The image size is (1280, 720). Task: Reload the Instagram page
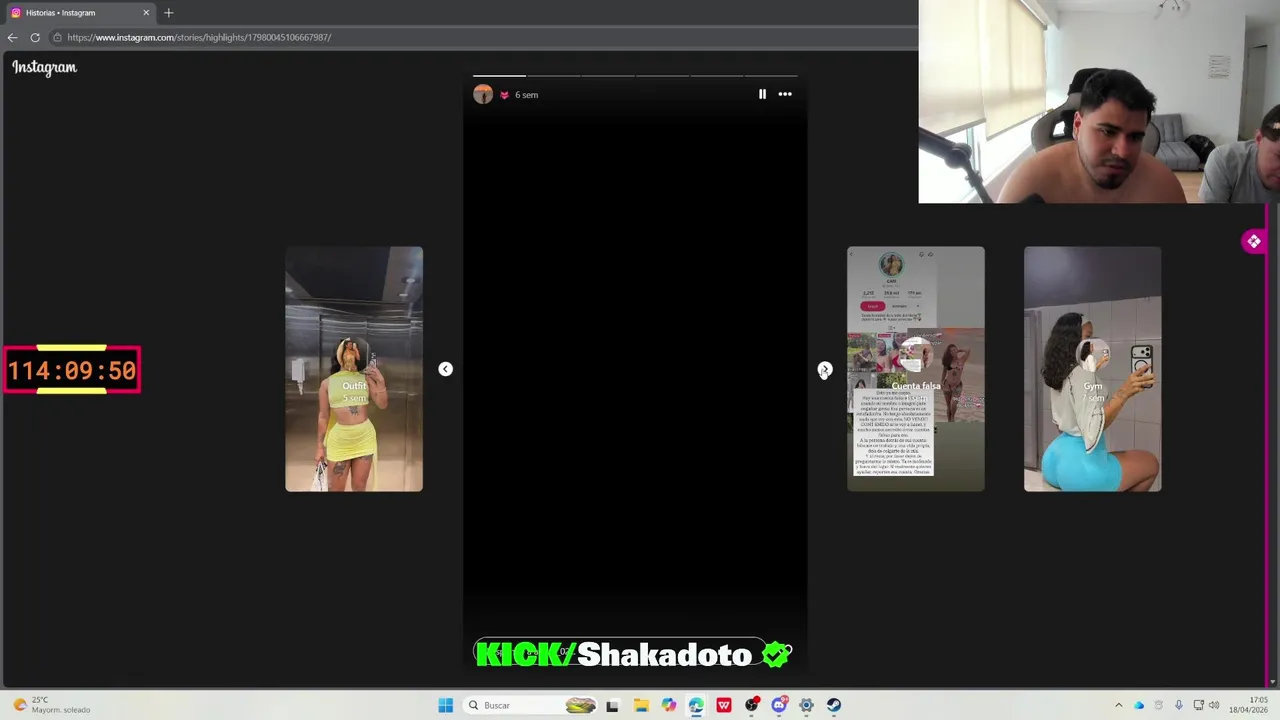[35, 37]
